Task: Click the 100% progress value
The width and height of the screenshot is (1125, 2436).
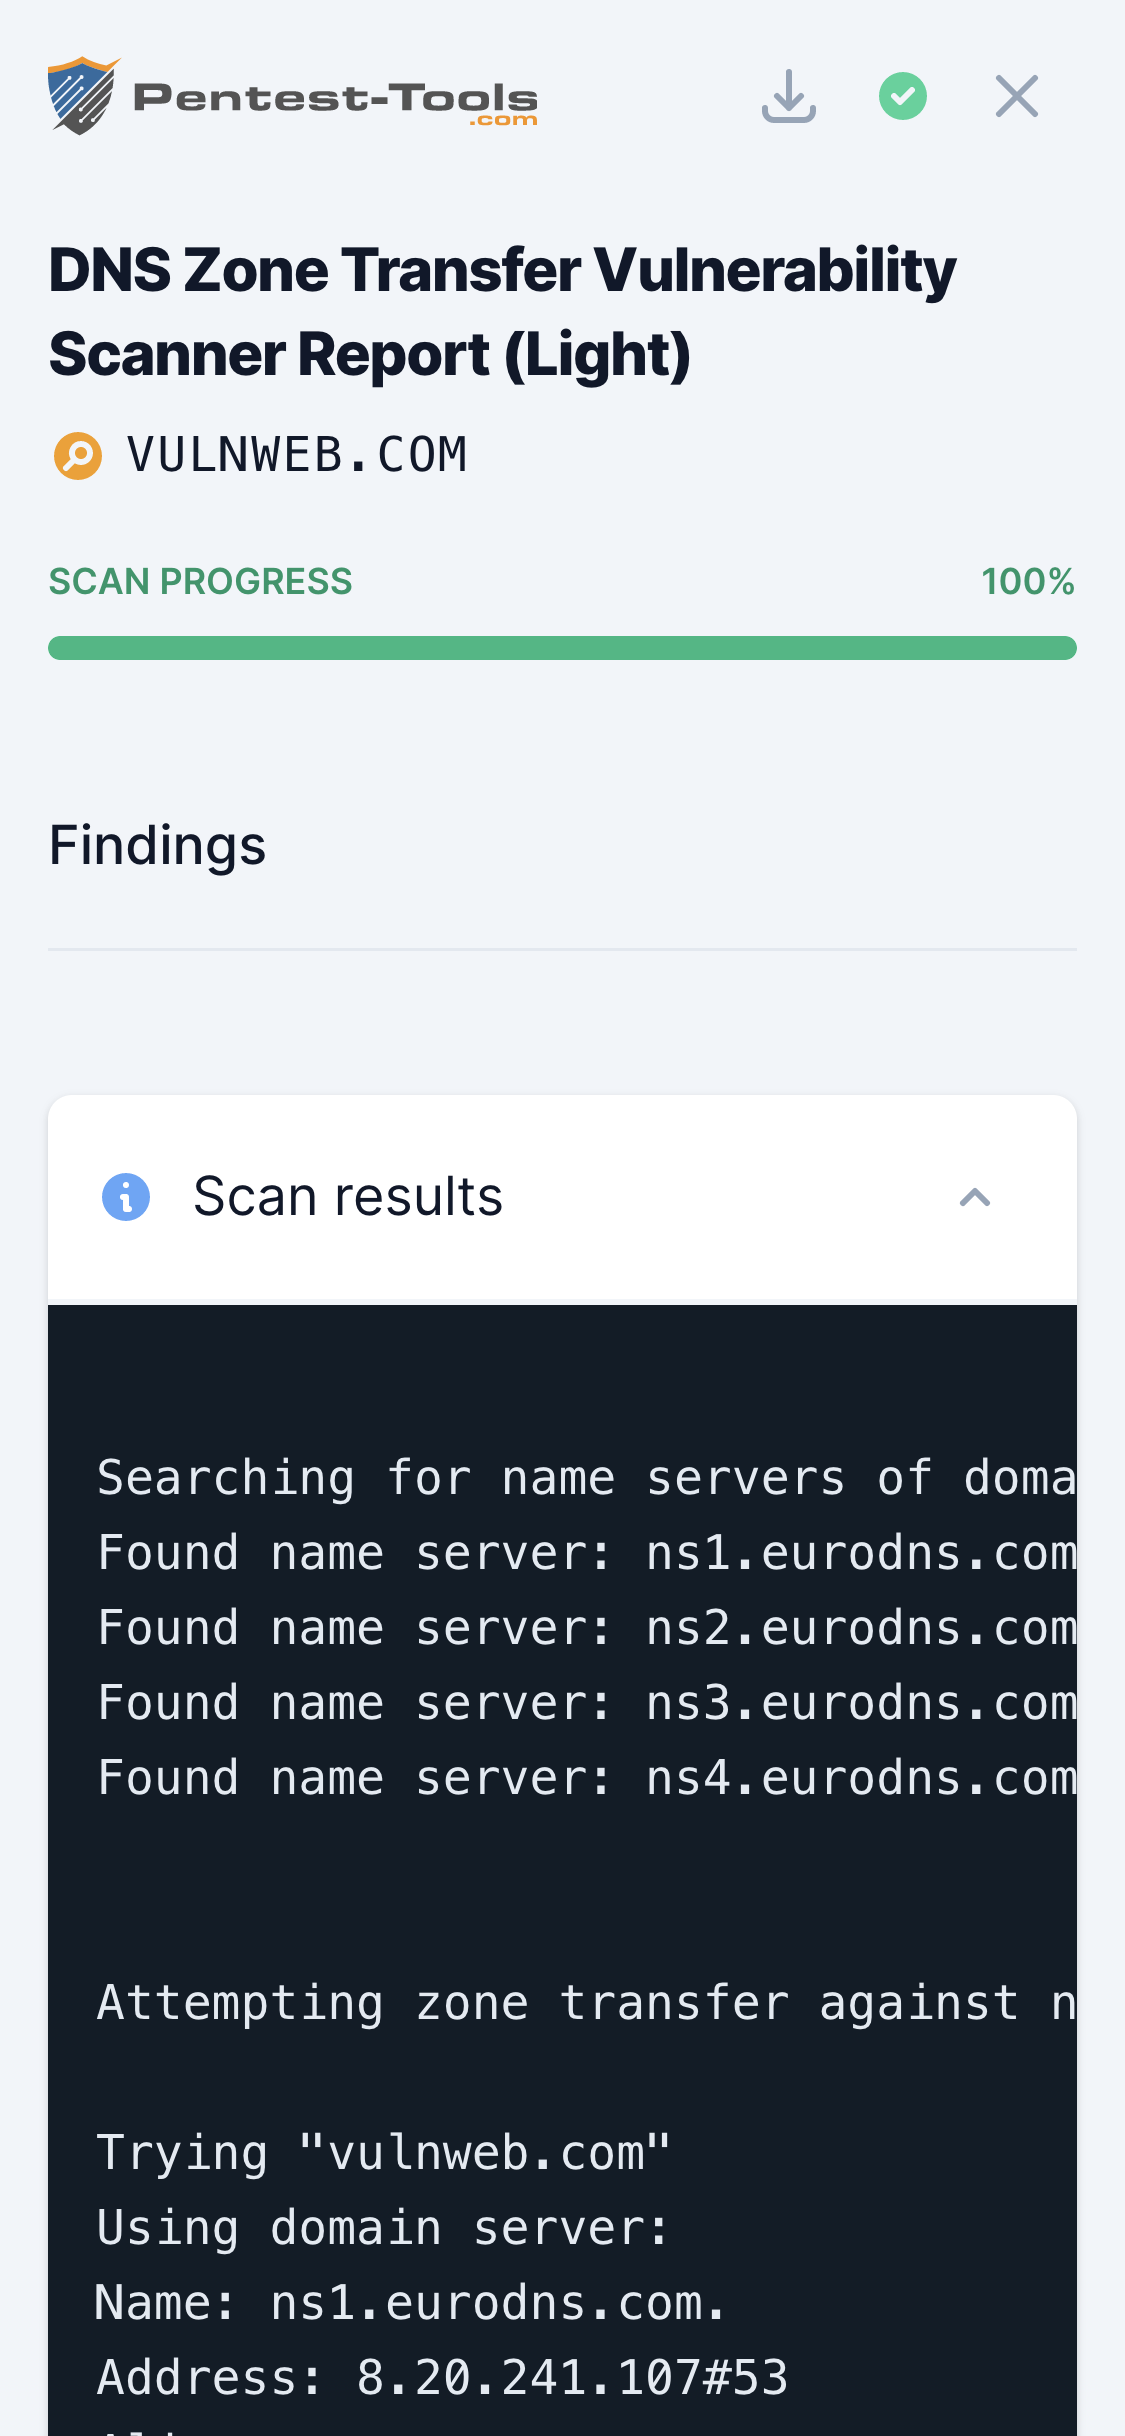Action: click(1029, 580)
